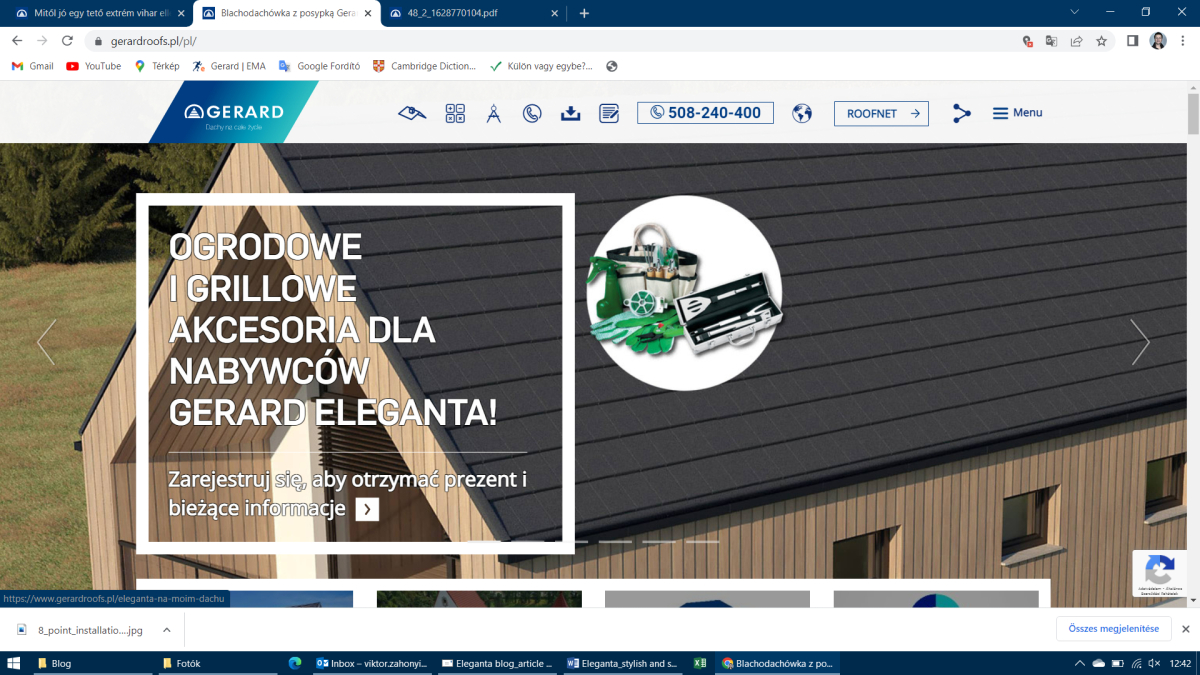Click the address bar URL field
The height and width of the screenshot is (675, 1200).
point(560,41)
